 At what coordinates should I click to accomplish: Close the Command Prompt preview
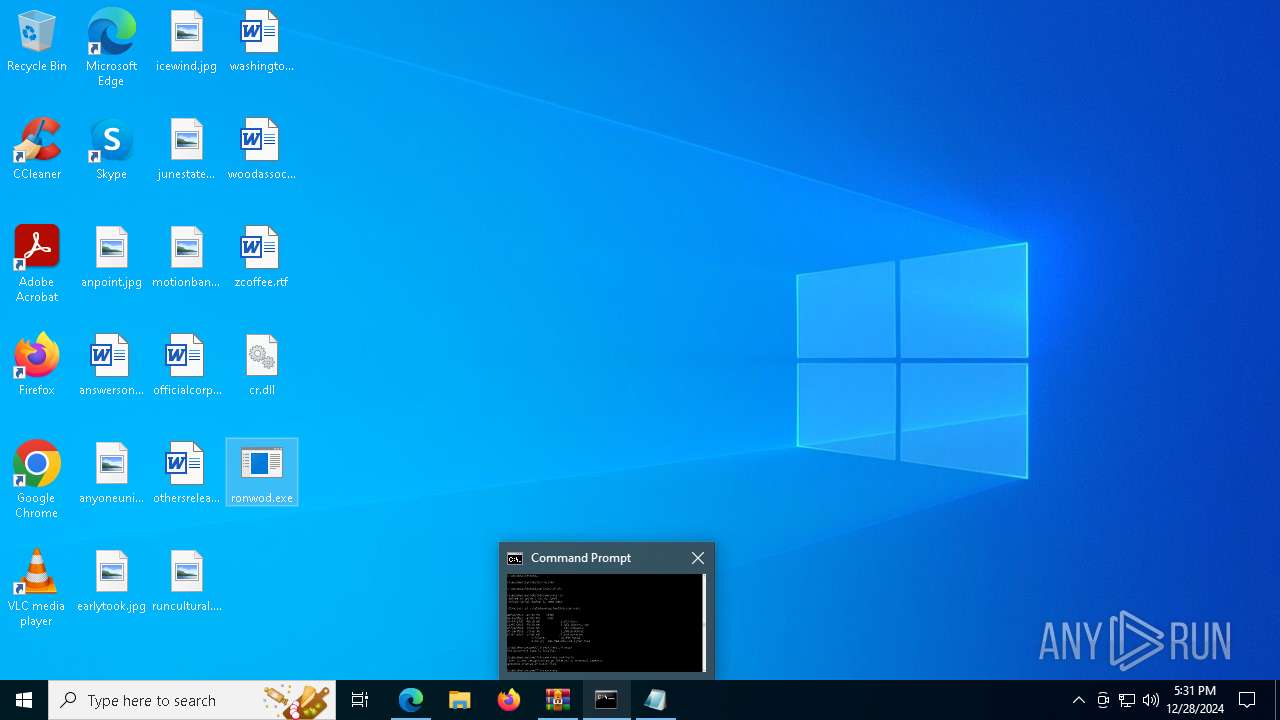click(x=698, y=558)
